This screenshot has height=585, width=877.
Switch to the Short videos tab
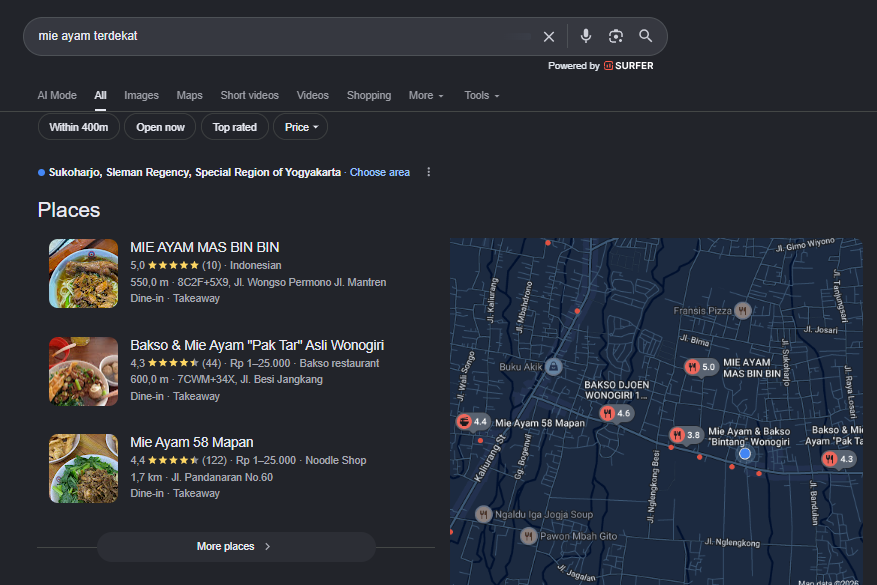coord(249,96)
